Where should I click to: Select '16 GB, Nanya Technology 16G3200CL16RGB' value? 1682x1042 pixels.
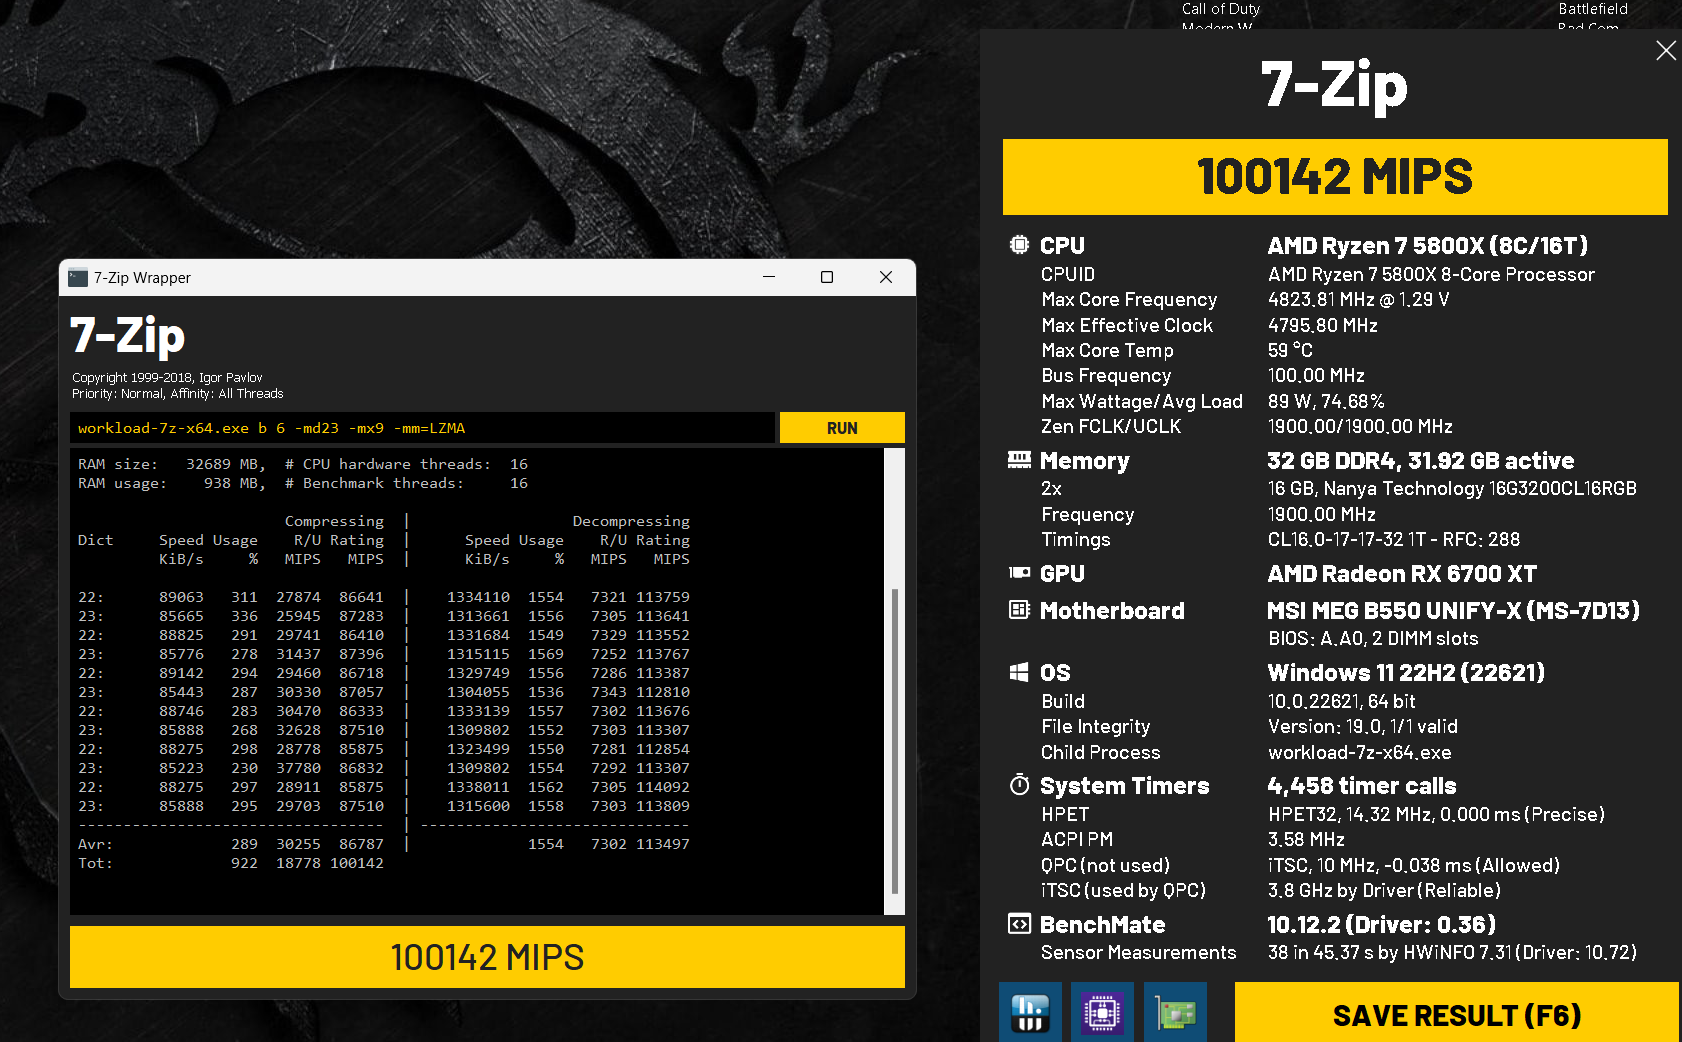[1452, 488]
